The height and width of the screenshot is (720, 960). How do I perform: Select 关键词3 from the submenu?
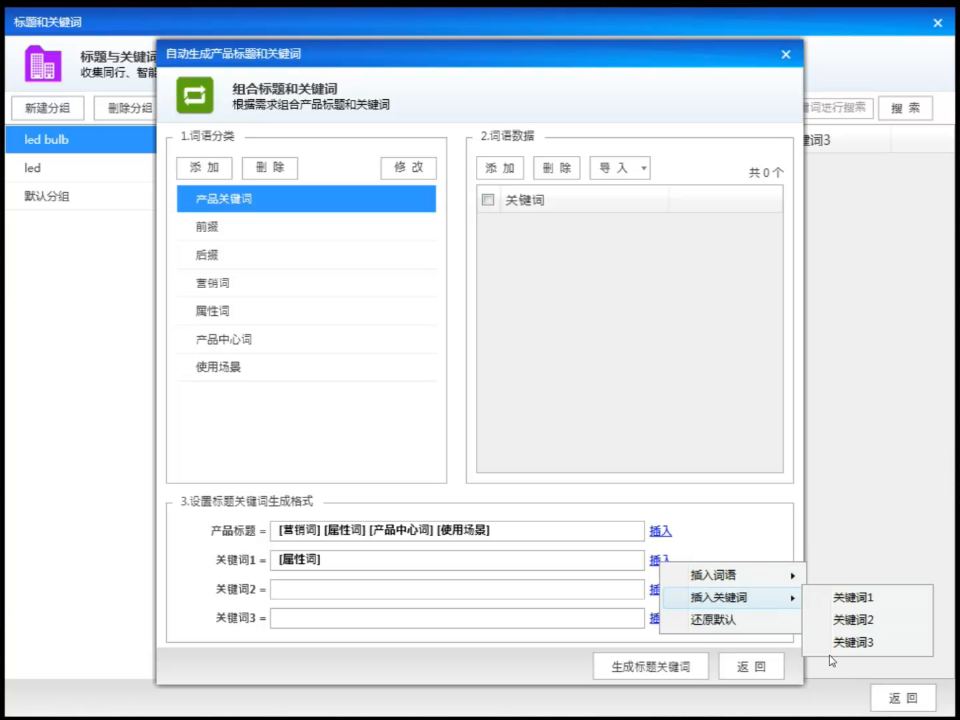[868, 643]
